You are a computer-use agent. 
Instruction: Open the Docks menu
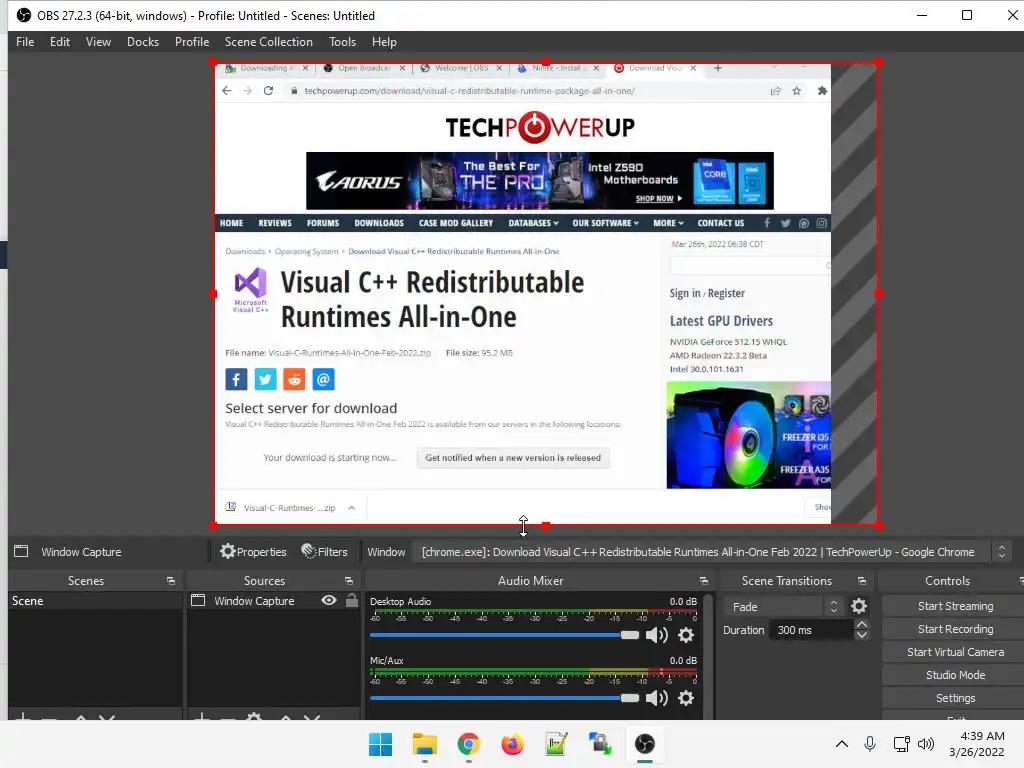point(143,42)
